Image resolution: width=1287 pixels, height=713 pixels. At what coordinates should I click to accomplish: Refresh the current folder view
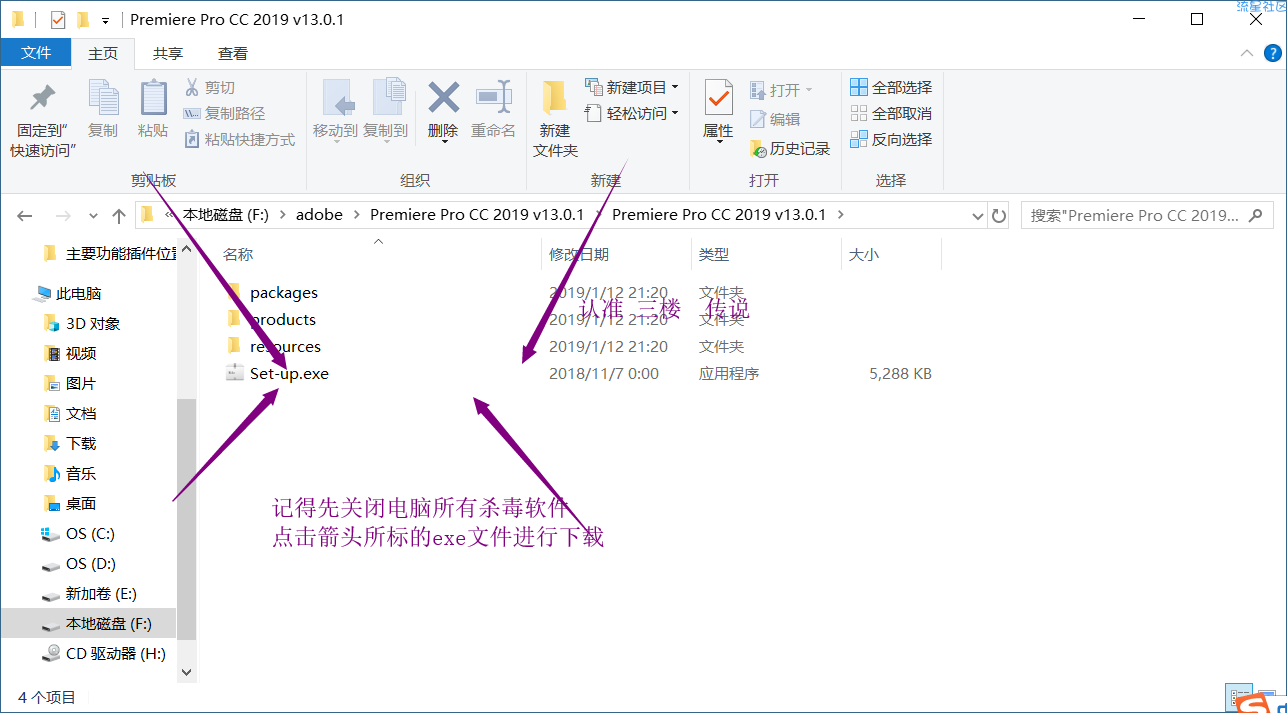[999, 215]
